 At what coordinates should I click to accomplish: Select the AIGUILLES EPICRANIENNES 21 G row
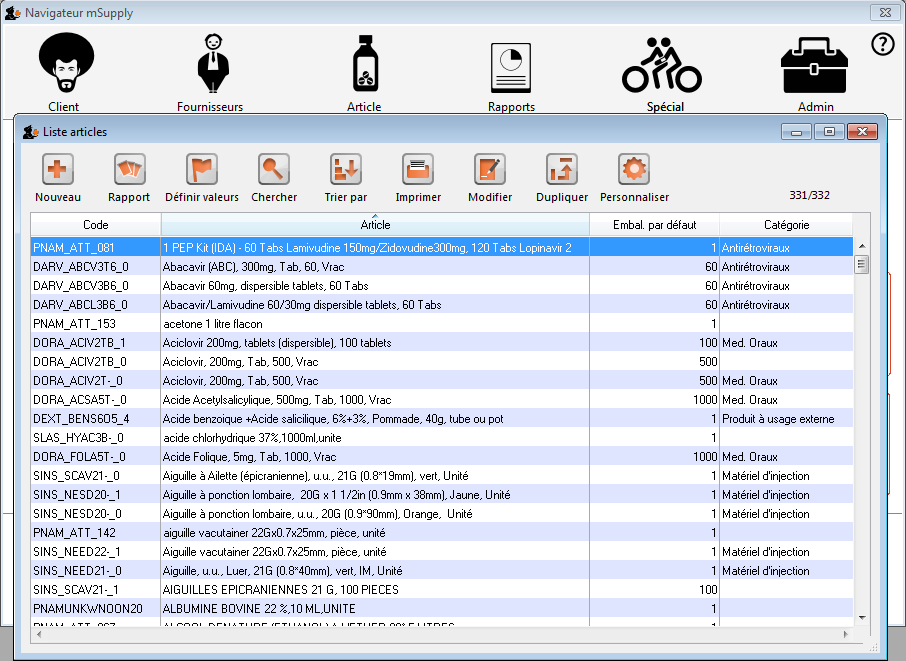click(x=442, y=590)
